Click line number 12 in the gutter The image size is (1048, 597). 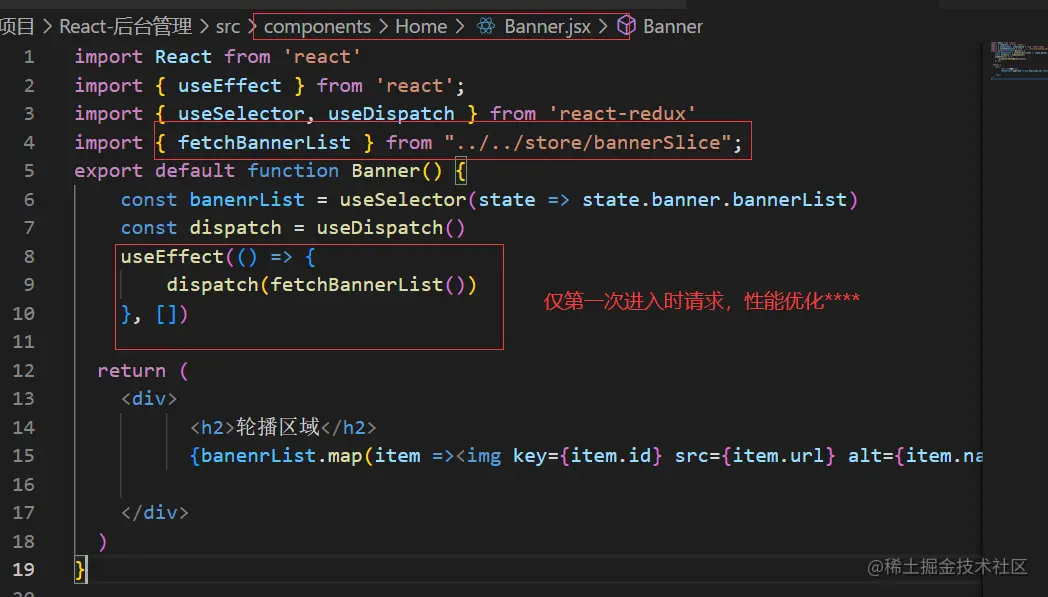point(23,370)
